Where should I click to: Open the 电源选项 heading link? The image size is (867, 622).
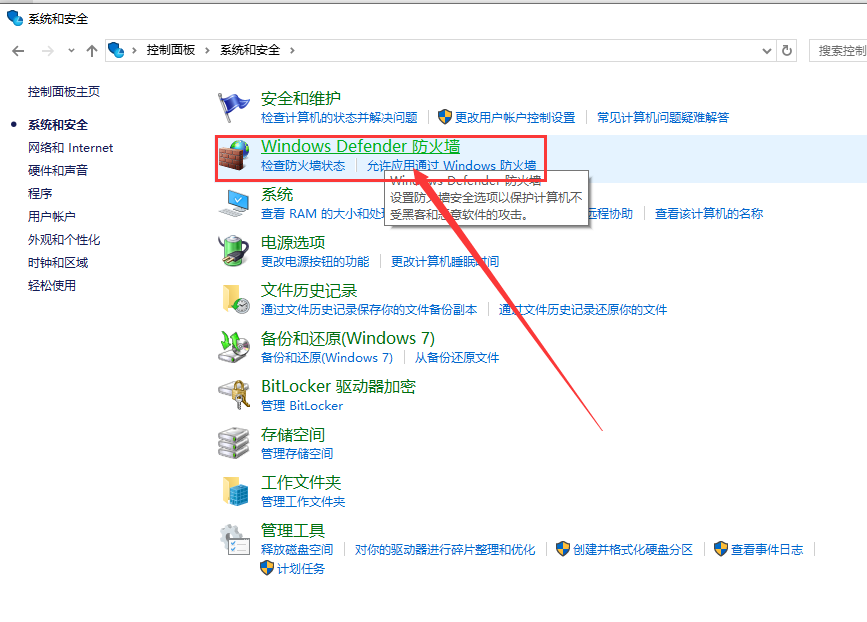(293, 242)
